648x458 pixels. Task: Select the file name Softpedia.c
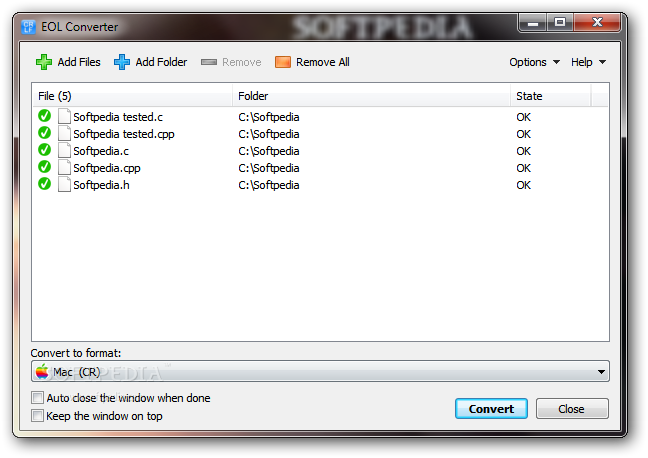pos(101,151)
